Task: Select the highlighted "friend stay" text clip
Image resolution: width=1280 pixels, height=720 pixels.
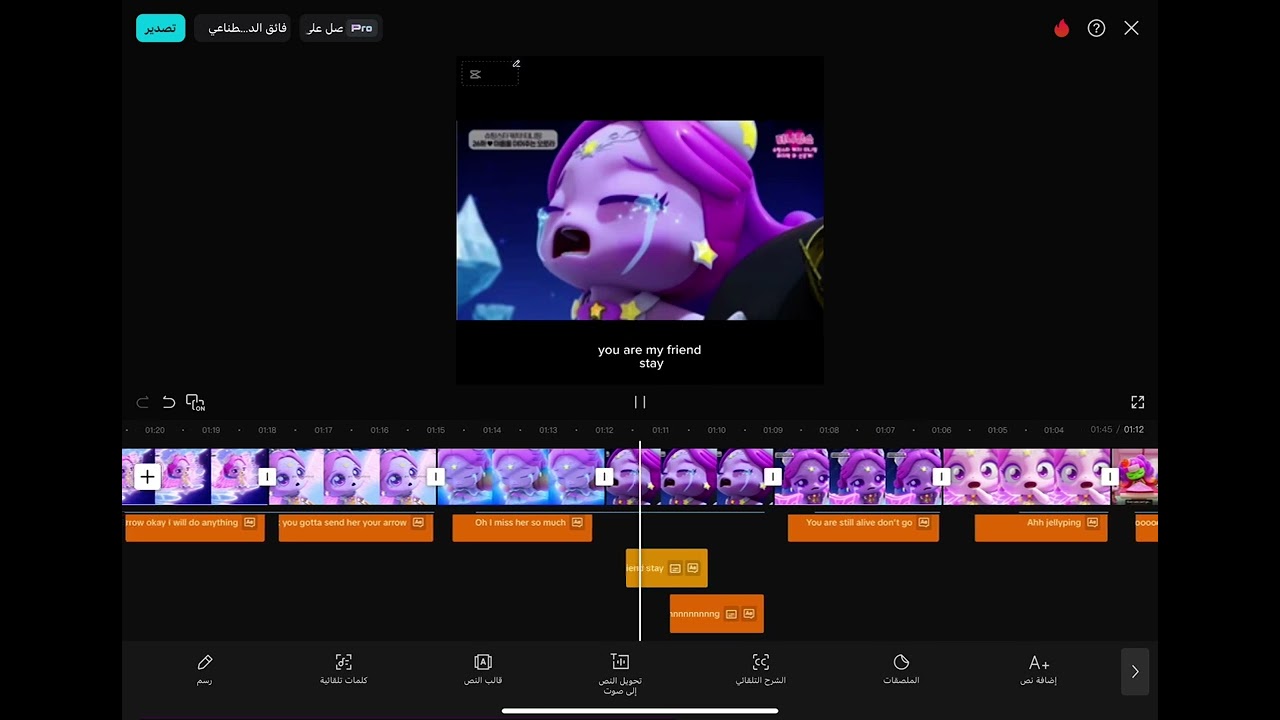Action: point(667,568)
